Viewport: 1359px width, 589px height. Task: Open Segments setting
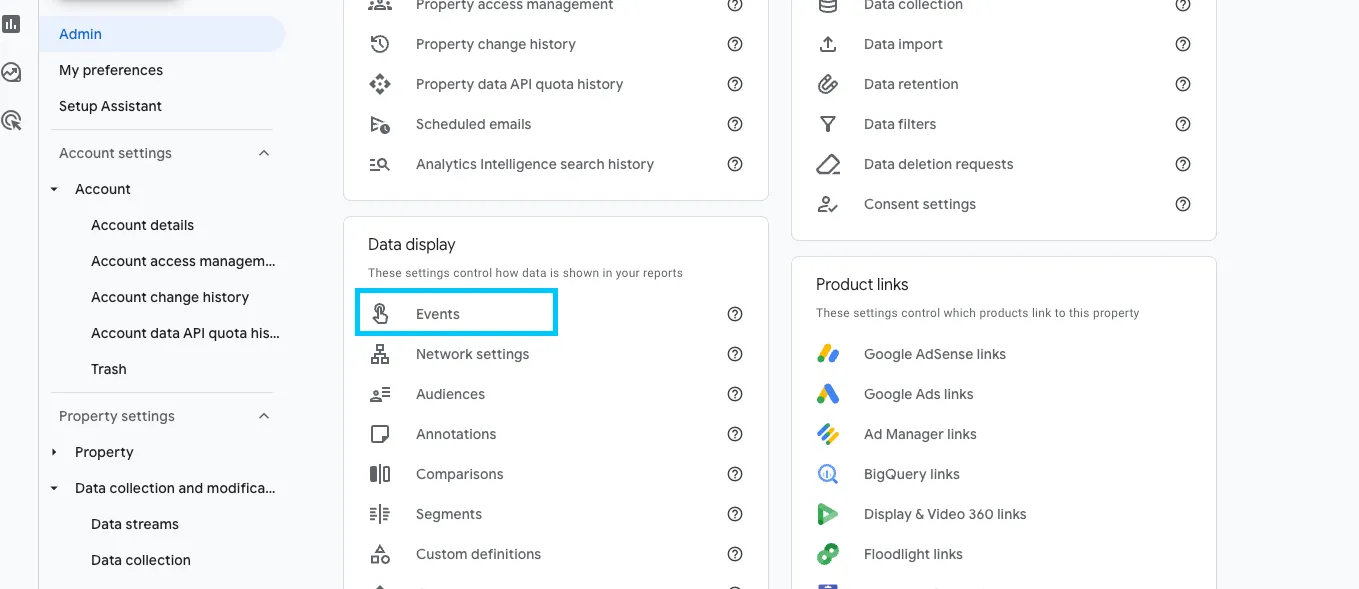(449, 514)
